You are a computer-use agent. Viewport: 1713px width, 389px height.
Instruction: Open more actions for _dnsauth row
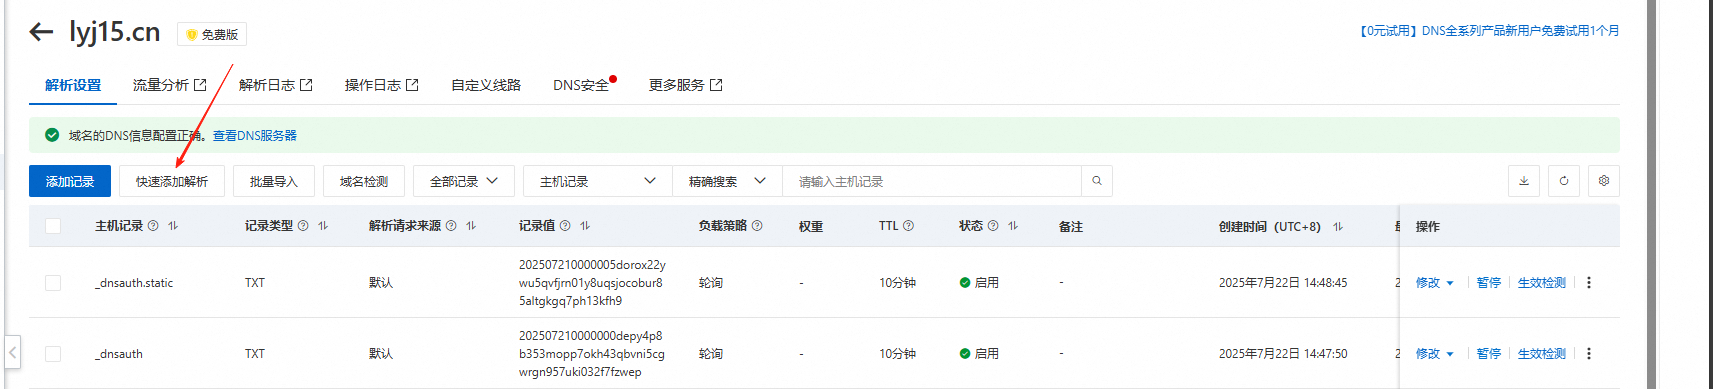point(1589,354)
